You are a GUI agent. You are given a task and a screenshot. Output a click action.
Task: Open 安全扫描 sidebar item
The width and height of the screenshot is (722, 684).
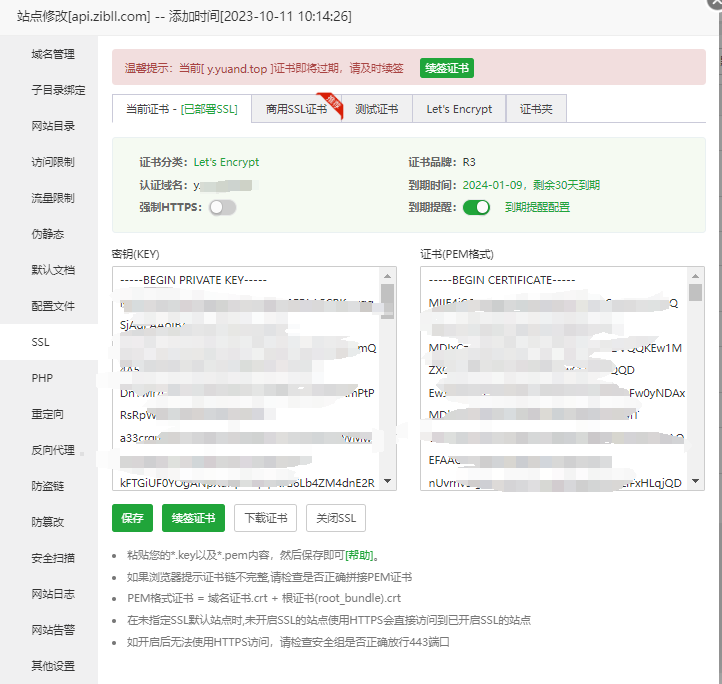tap(52, 558)
